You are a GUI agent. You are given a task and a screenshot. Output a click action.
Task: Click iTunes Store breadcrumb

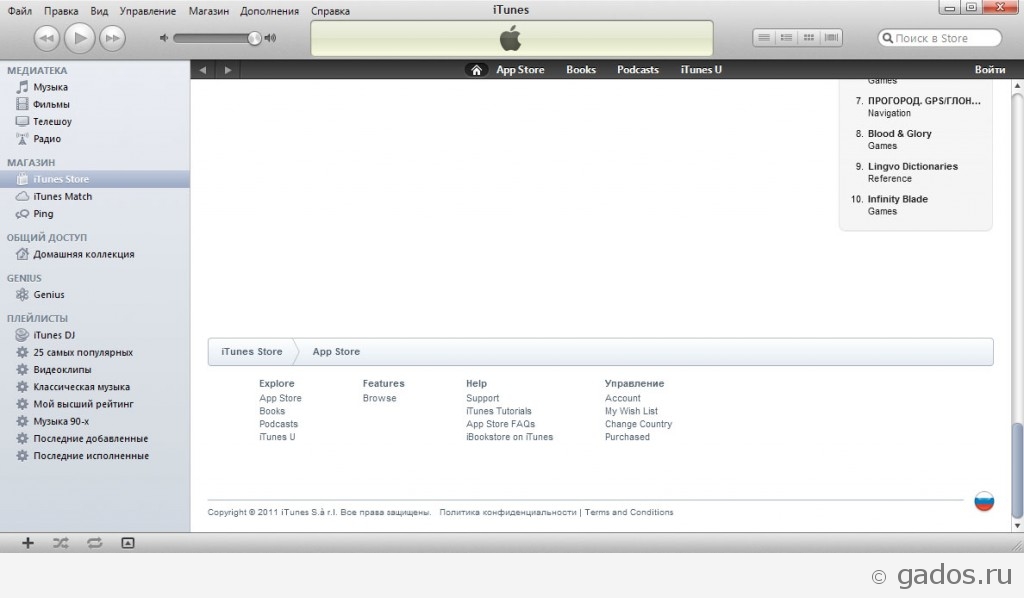[251, 352]
